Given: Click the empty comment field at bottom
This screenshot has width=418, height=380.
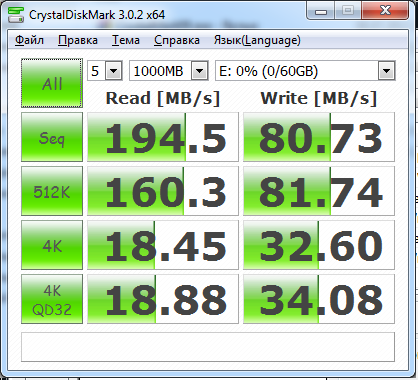Looking at the screenshot, I should coord(208,347).
